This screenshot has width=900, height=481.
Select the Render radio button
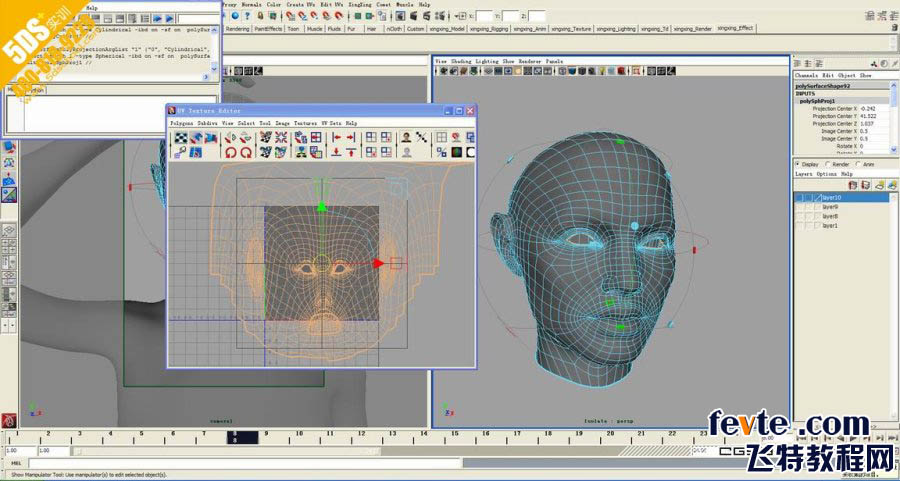click(827, 163)
